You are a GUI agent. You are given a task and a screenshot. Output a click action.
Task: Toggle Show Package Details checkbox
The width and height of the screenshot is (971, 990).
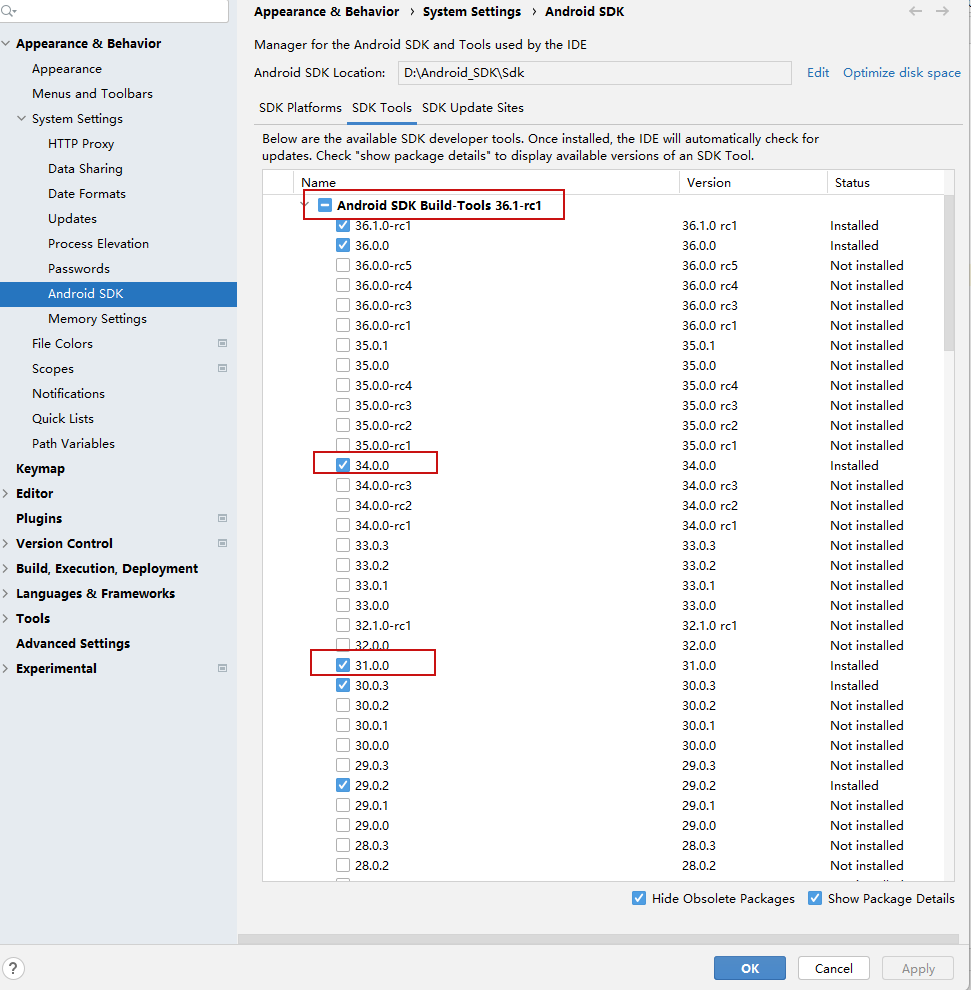815,898
